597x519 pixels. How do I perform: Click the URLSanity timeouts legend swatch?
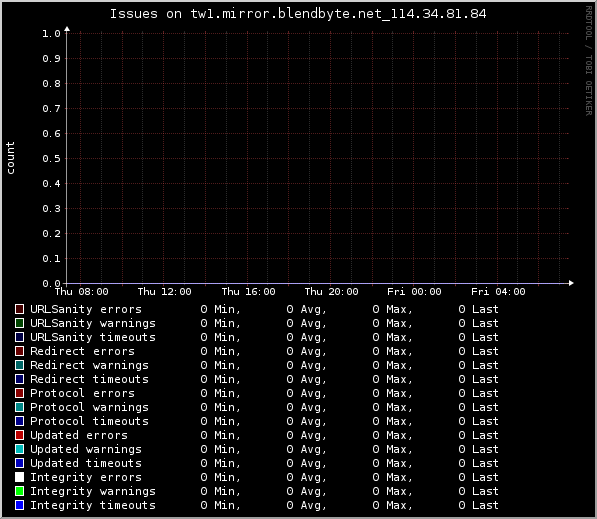tap(19, 337)
